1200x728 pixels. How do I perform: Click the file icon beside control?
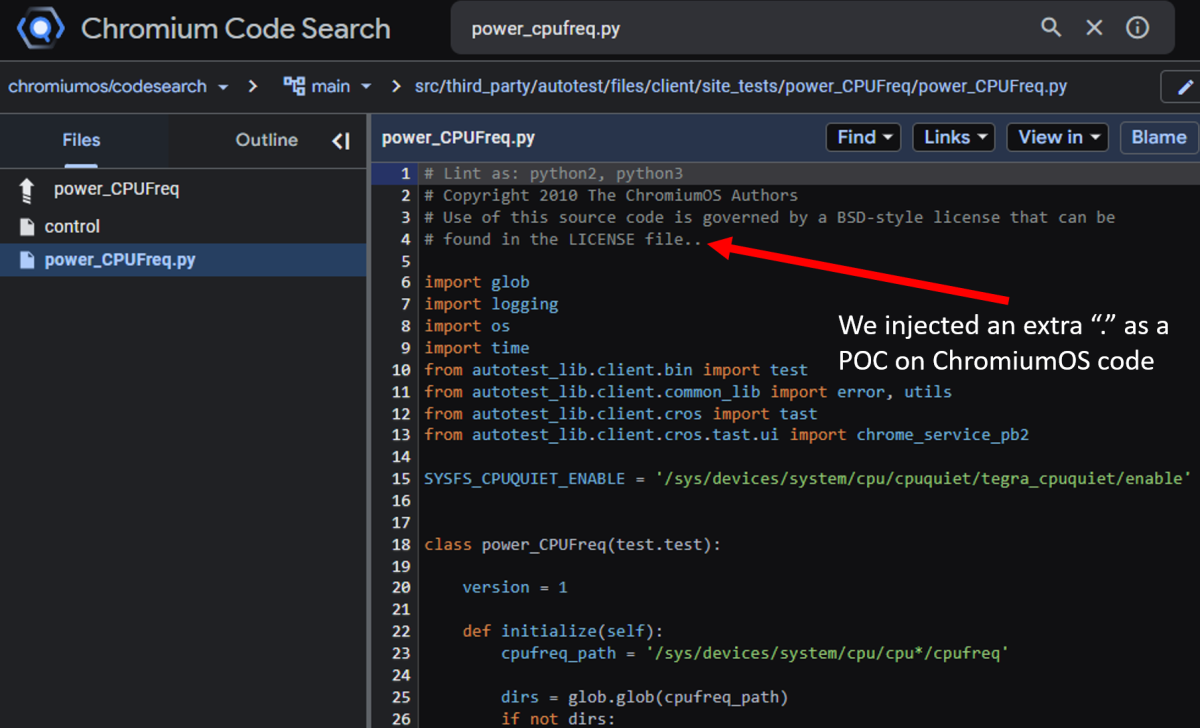(28, 226)
